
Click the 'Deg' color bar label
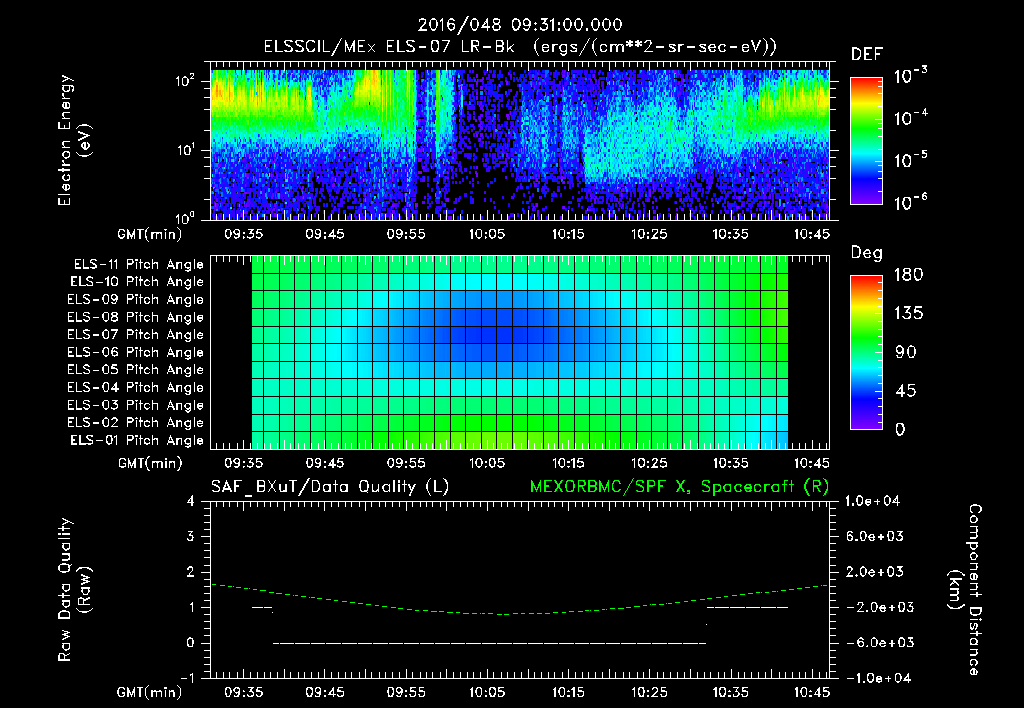click(x=867, y=253)
